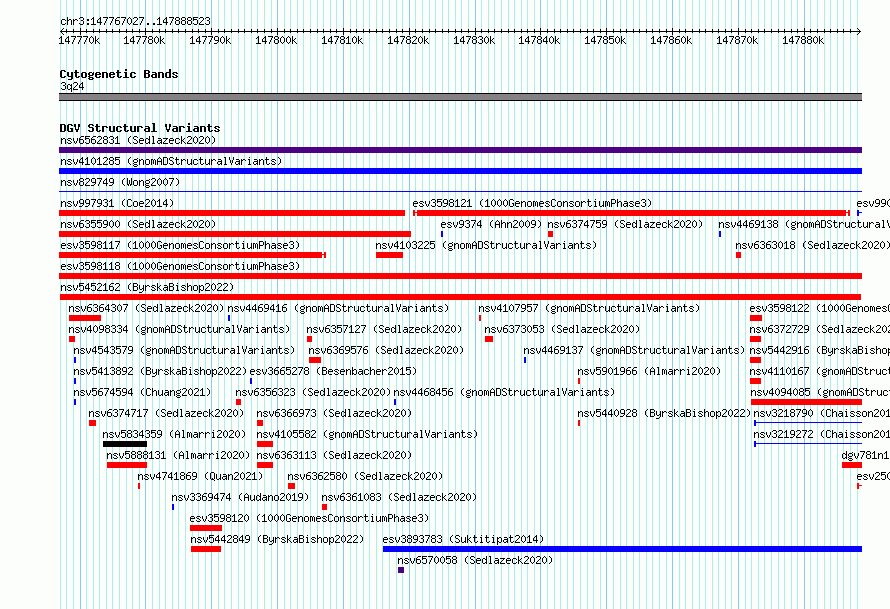
Task: Select the nsv4101285 gnomADStructuralVariants label
Action: pyautogui.click(x=171, y=161)
